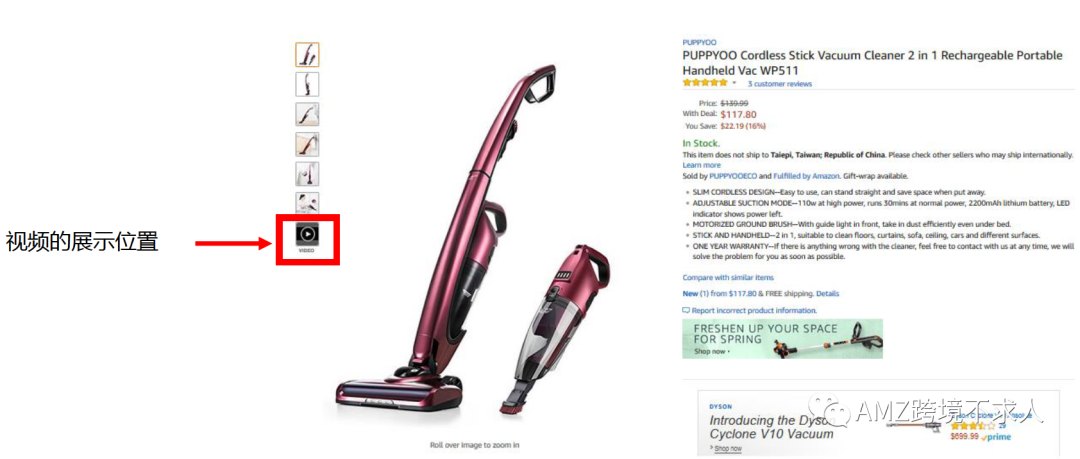The width and height of the screenshot is (1080, 459).
Task: Select the third product thumbnail image
Action: [x=307, y=114]
